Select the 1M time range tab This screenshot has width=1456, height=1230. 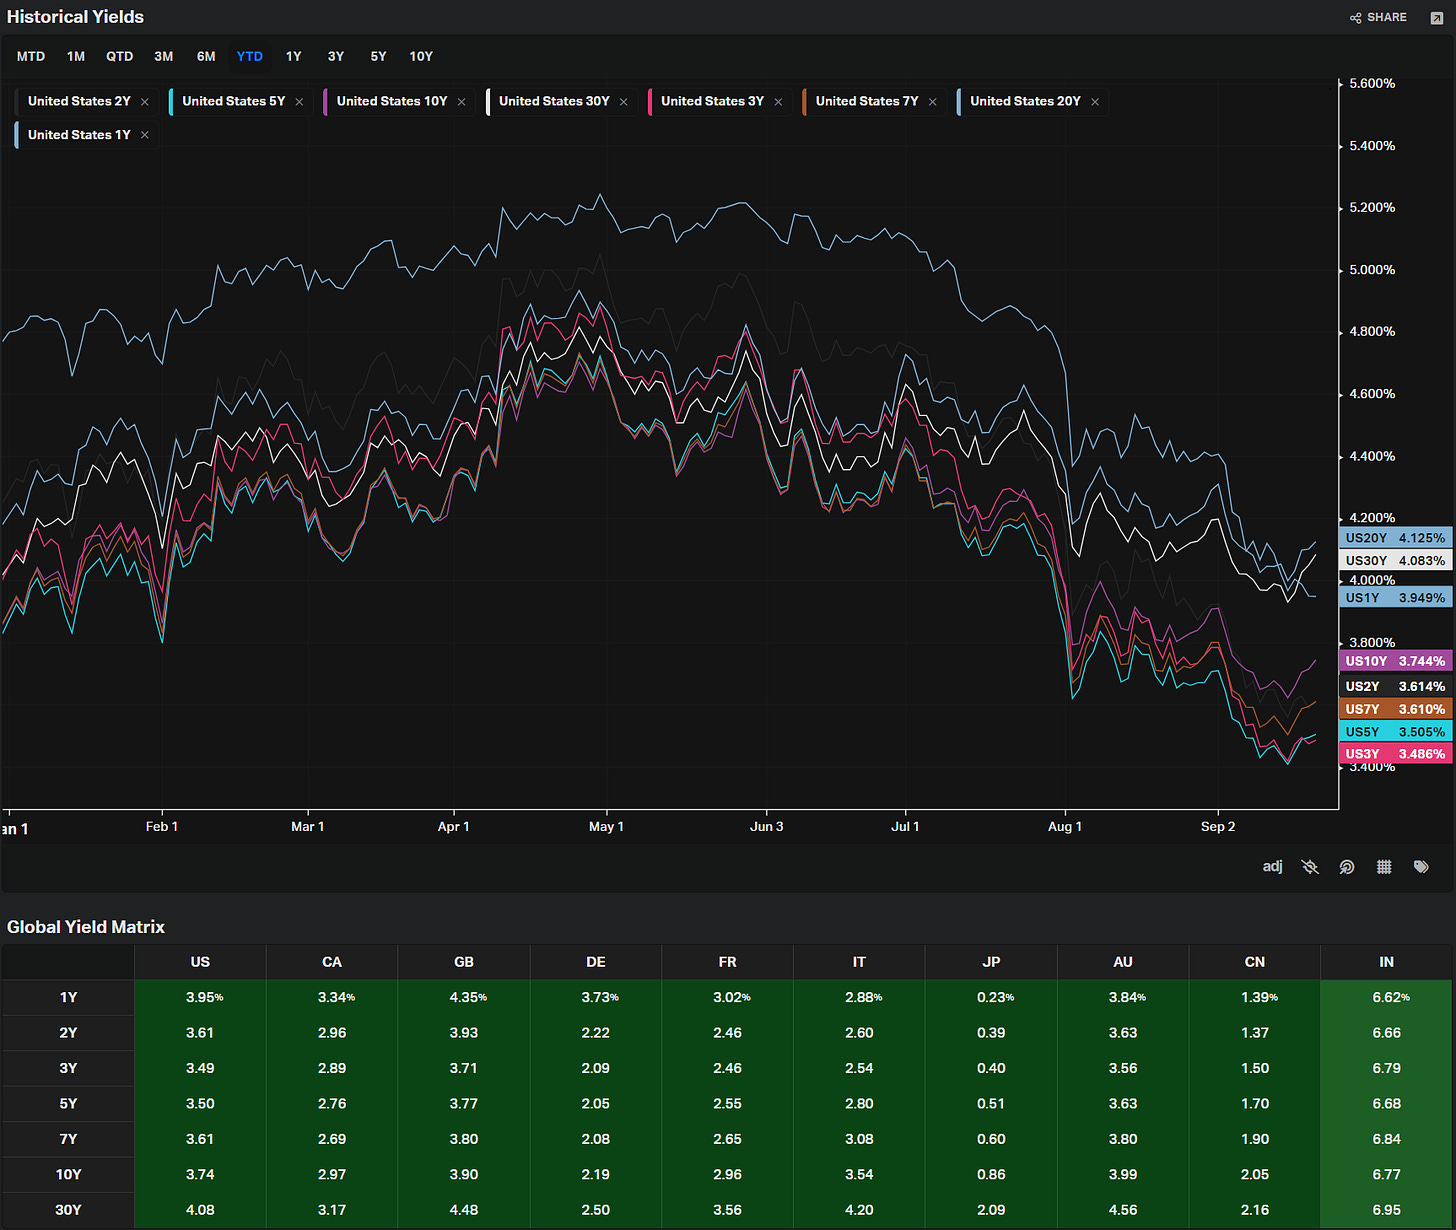pyautogui.click(x=76, y=56)
